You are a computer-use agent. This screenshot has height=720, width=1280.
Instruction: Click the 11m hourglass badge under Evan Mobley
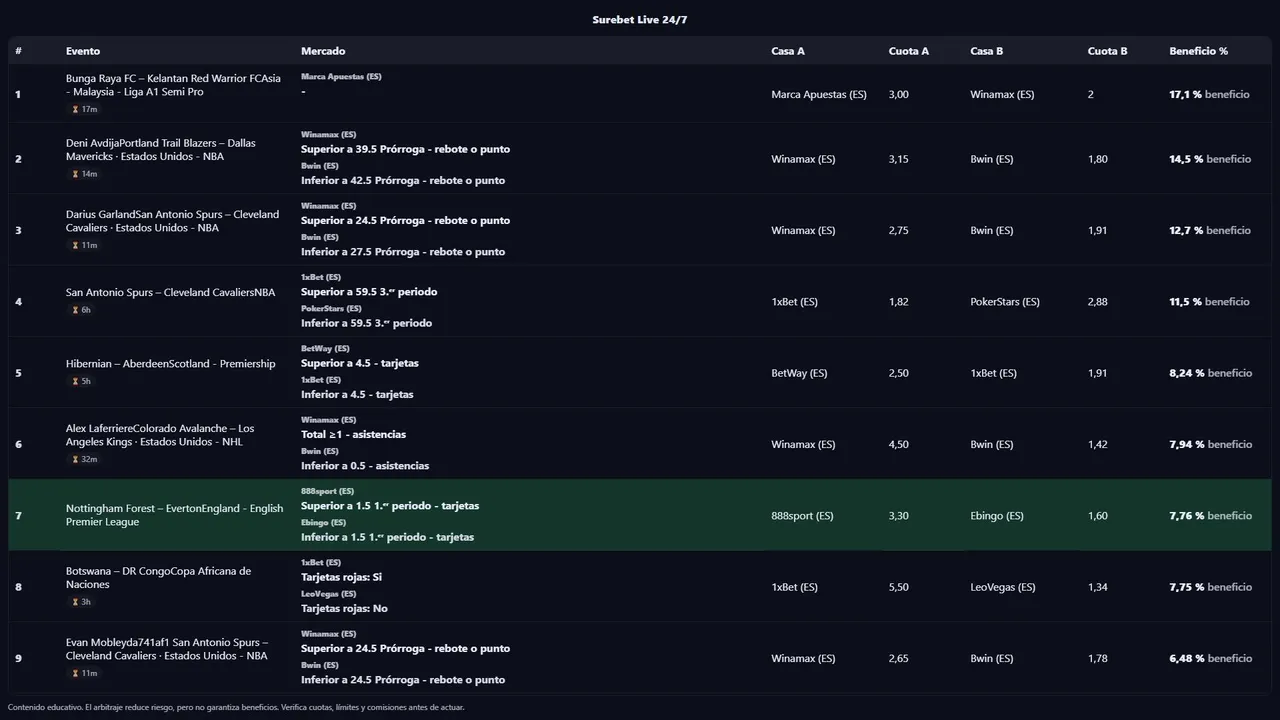[85, 673]
